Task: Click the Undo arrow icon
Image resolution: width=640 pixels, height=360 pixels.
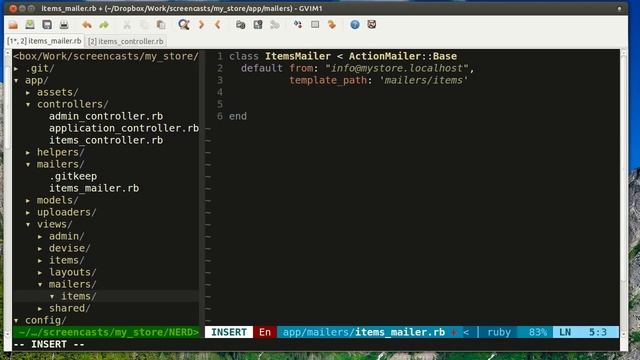Action: 87,25
